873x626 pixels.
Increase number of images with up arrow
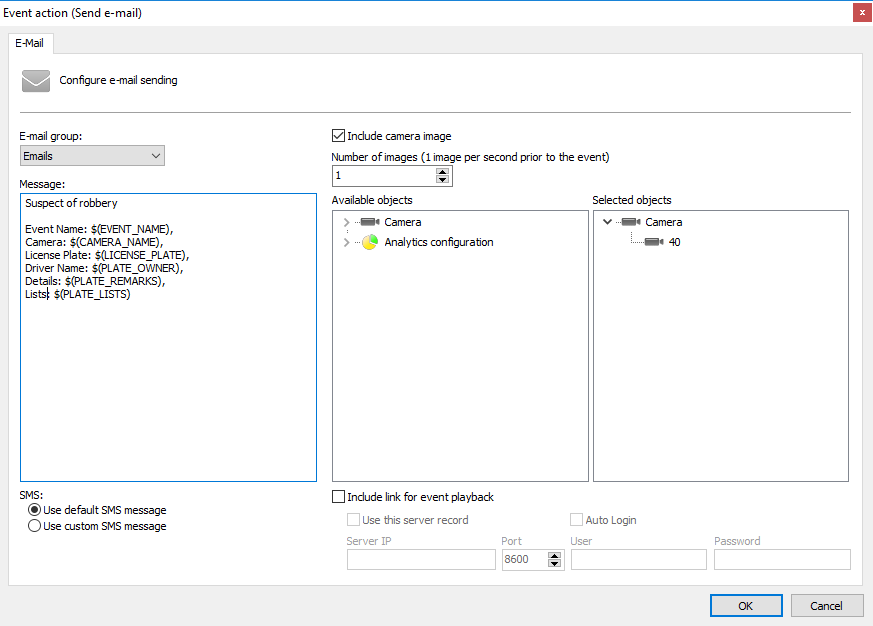pos(442,171)
